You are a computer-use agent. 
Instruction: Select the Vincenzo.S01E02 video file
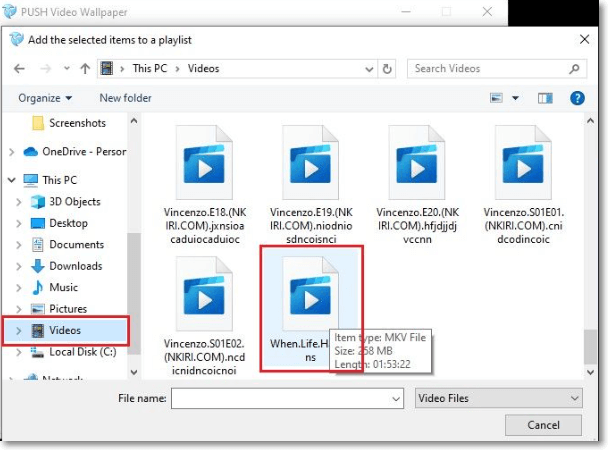[x=204, y=316]
